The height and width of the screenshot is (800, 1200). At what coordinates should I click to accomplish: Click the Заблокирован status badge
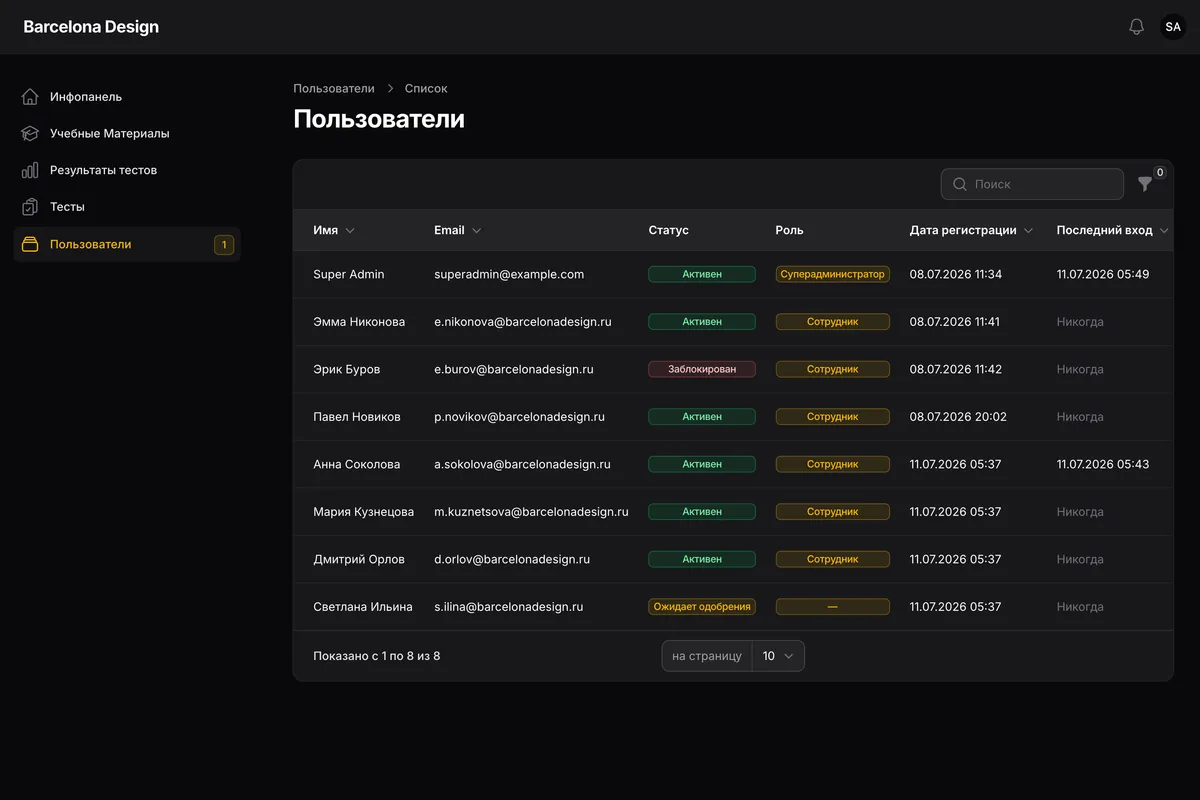click(x=702, y=369)
